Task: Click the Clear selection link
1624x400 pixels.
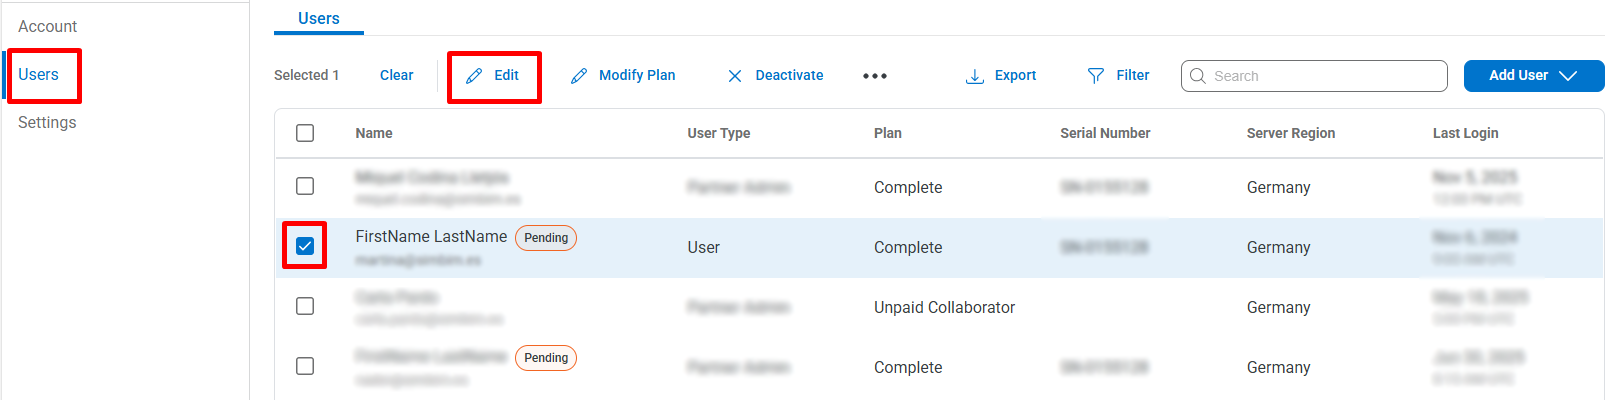Action: [396, 75]
